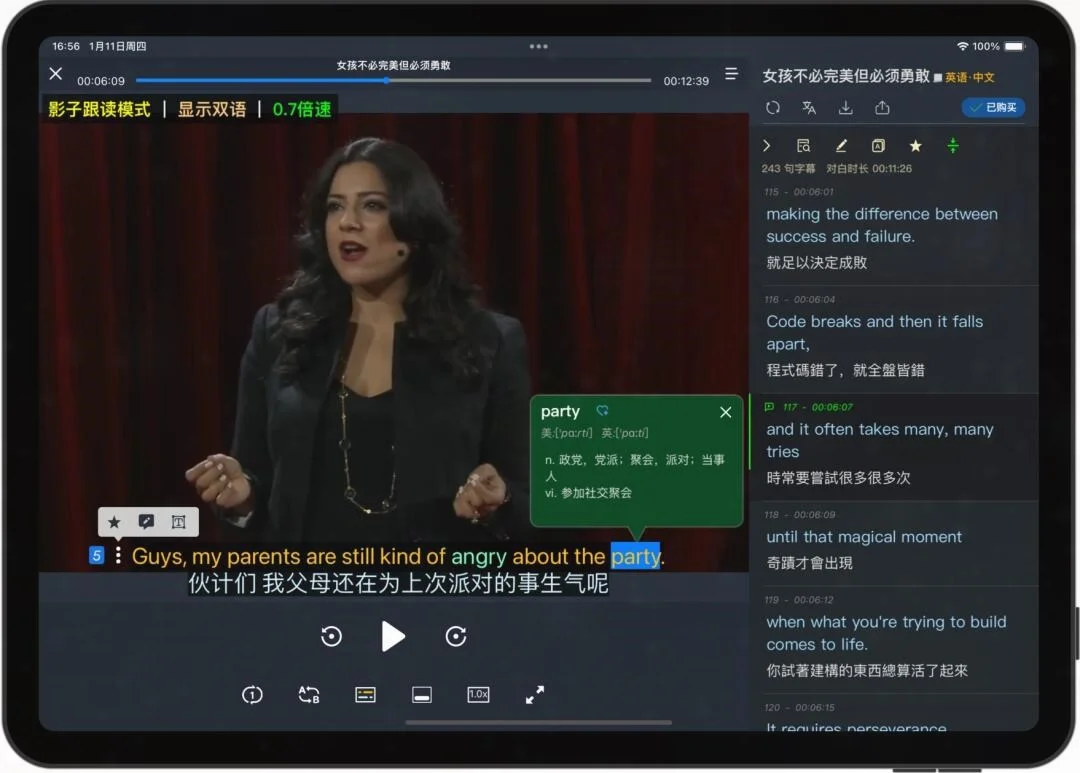Screen dimensions: 1080x773
Task: Jump to subtitle 'until that magical moment'
Action: tap(894, 543)
